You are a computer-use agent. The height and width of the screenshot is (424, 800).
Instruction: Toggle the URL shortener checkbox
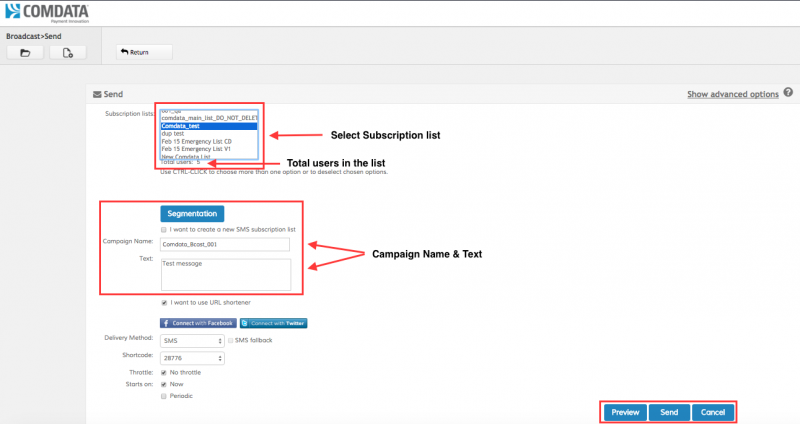click(165, 302)
